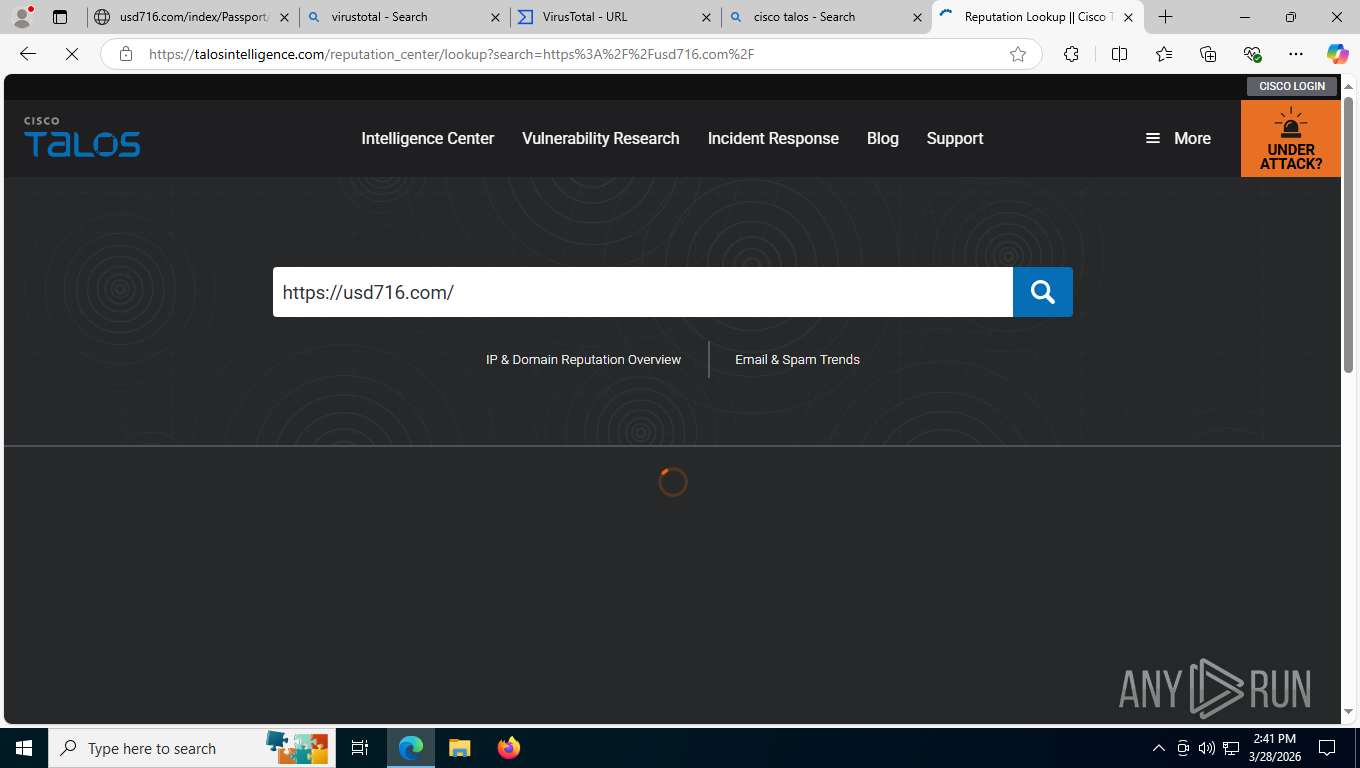This screenshot has height=768, width=1360.
Task: Open the Support menu
Action: click(x=955, y=138)
